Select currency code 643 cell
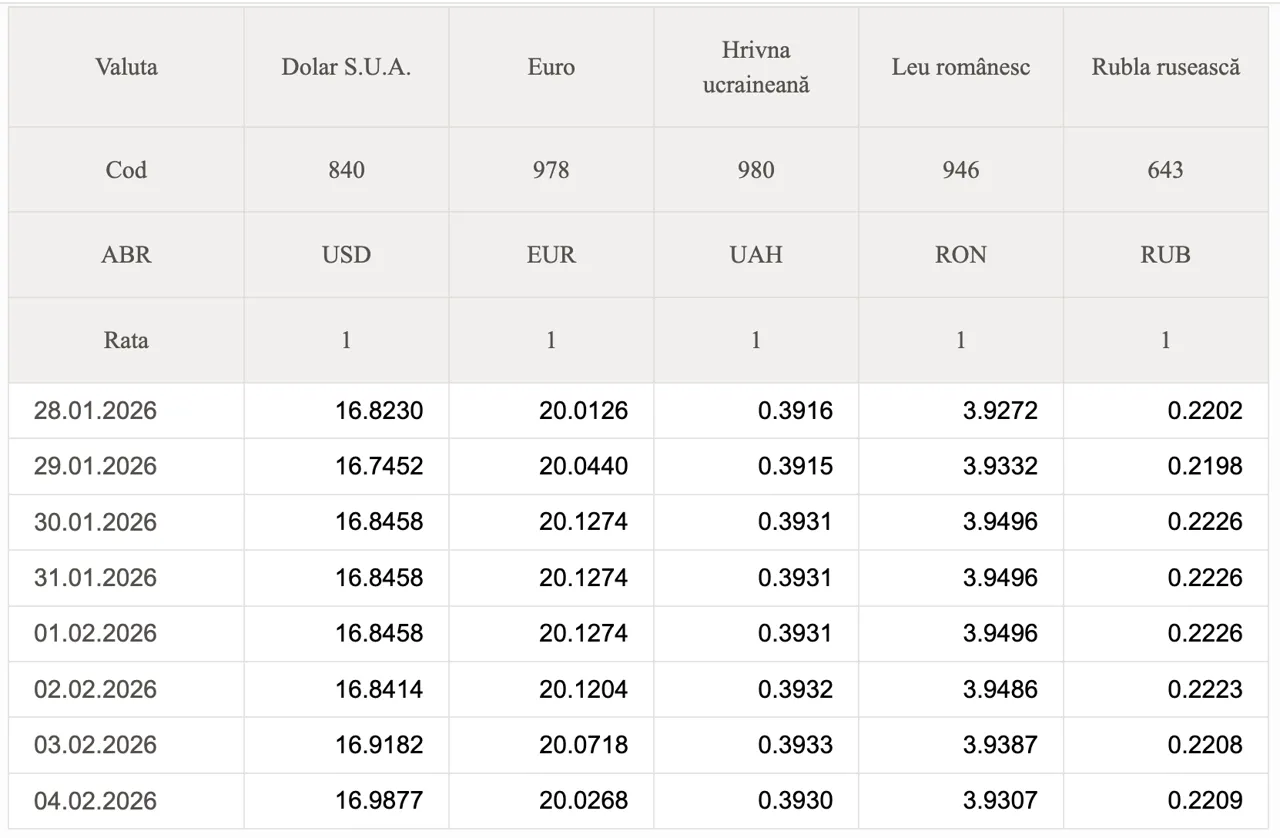The width and height of the screenshot is (1280, 838). pyautogui.click(x=1165, y=170)
